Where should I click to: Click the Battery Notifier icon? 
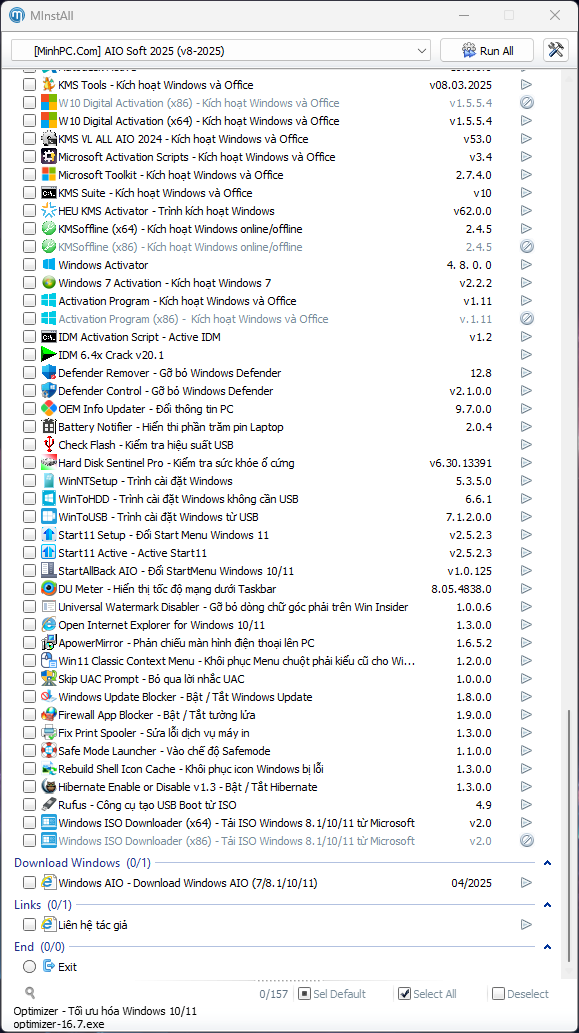click(x=49, y=427)
